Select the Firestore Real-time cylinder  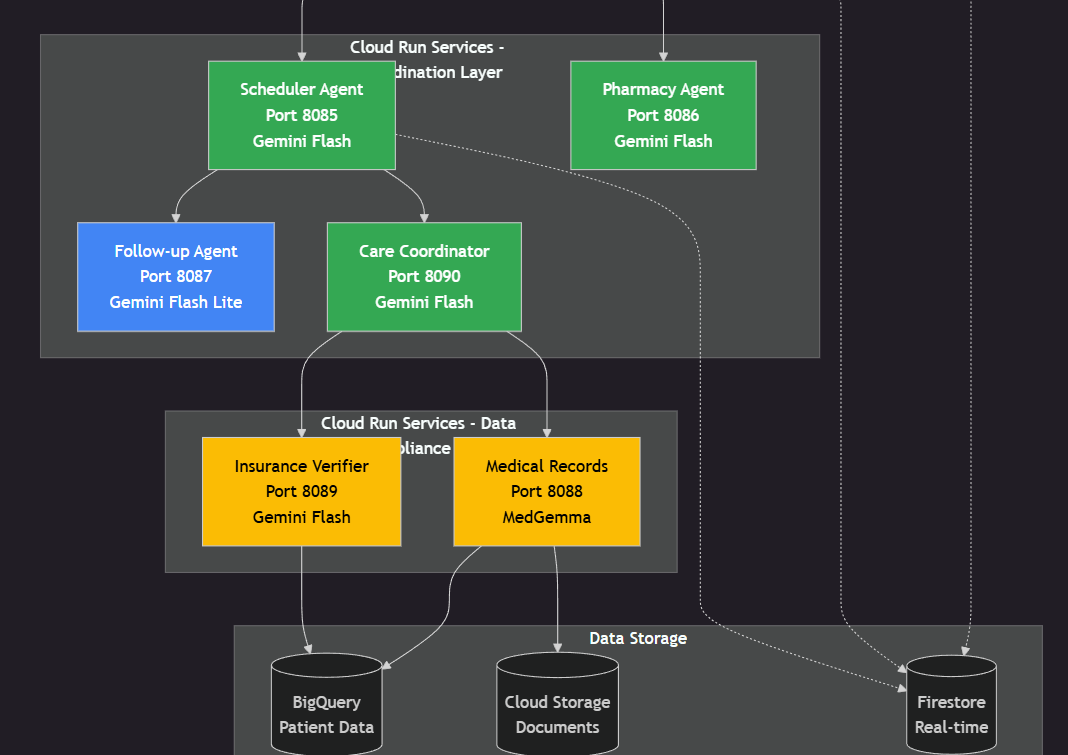click(952, 705)
